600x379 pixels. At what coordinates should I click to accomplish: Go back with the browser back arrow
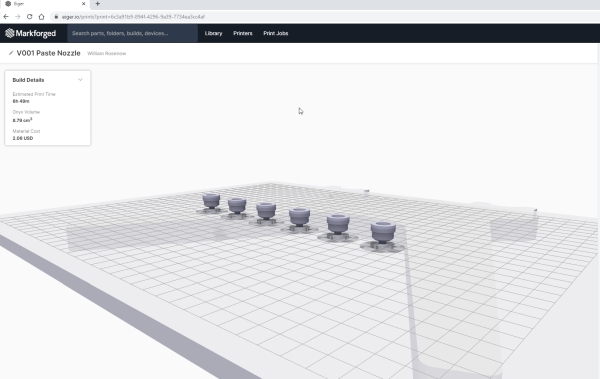coord(6,16)
